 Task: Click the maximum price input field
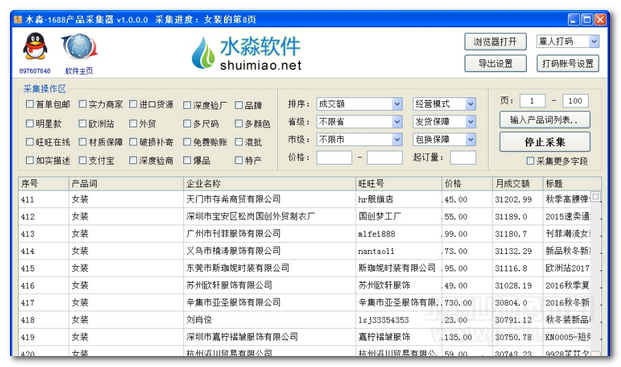click(385, 157)
